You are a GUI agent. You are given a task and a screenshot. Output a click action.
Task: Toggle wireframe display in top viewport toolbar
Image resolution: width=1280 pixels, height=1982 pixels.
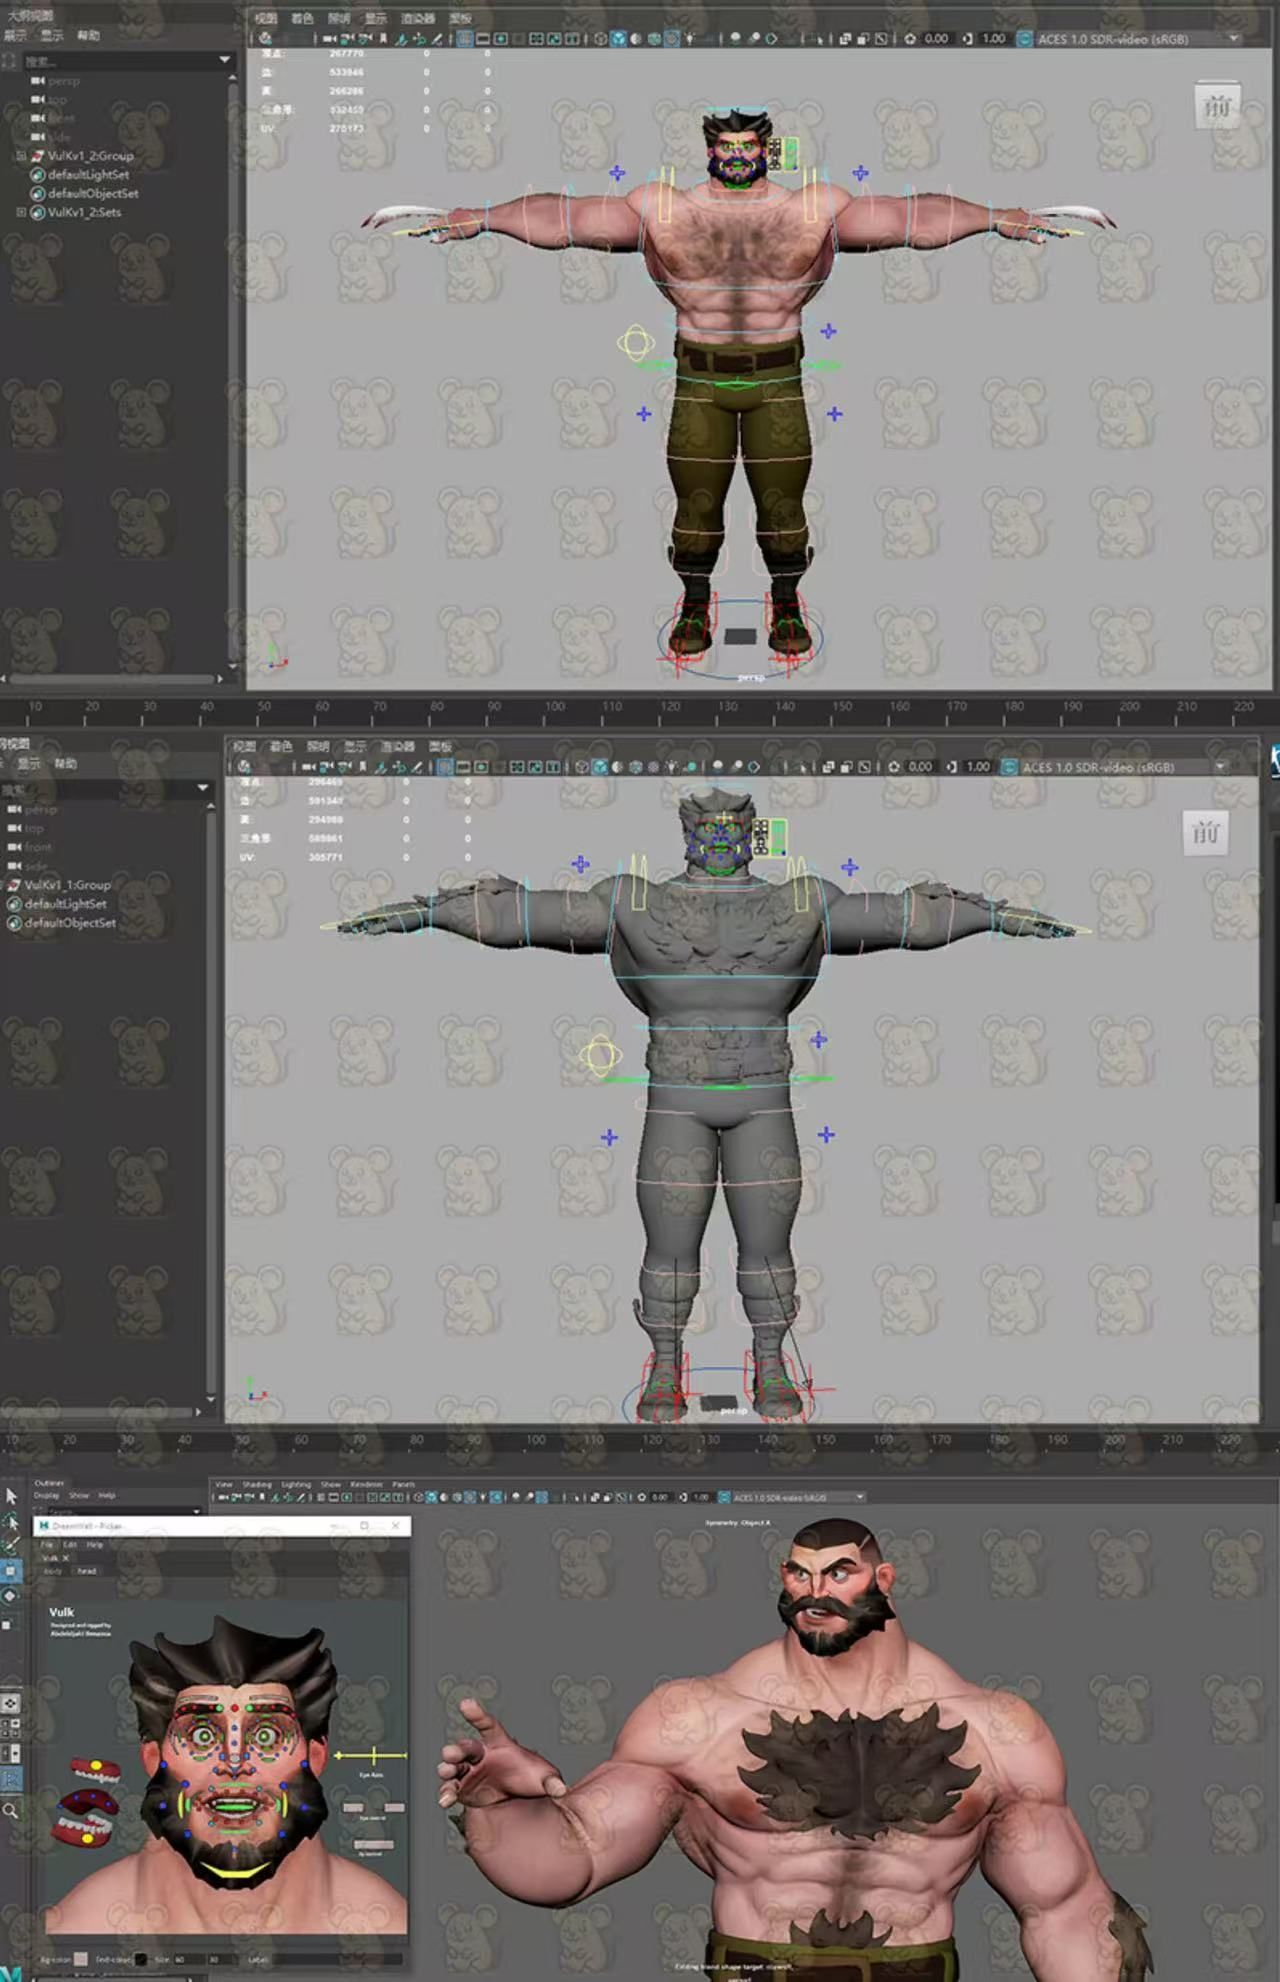(x=600, y=39)
